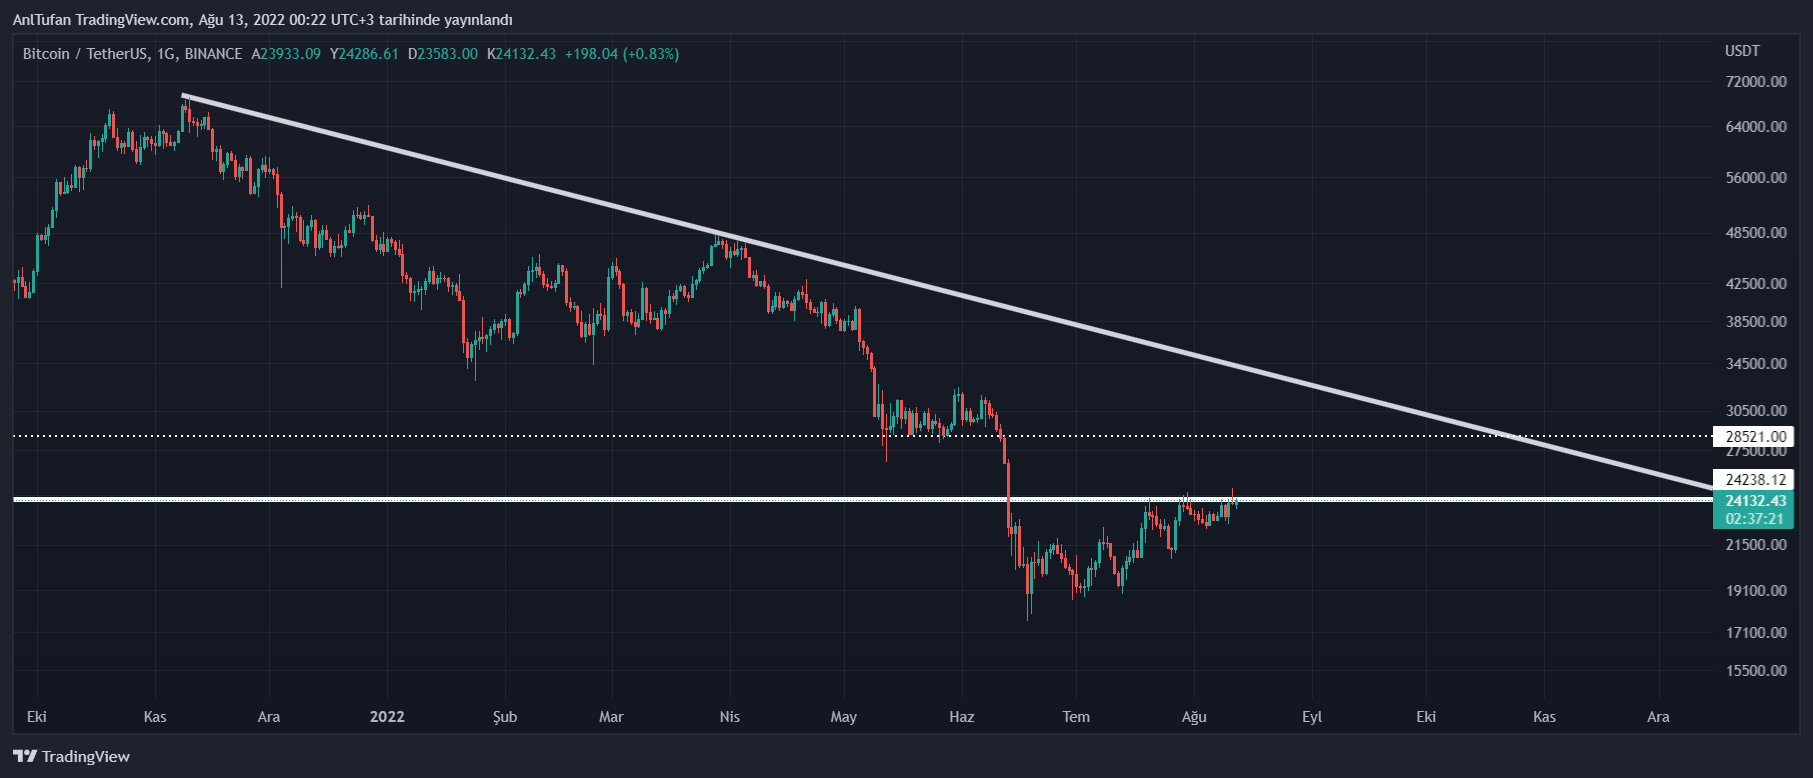Image resolution: width=1813 pixels, height=778 pixels.
Task: Click the Haz month label on time axis
Action: click(x=961, y=716)
